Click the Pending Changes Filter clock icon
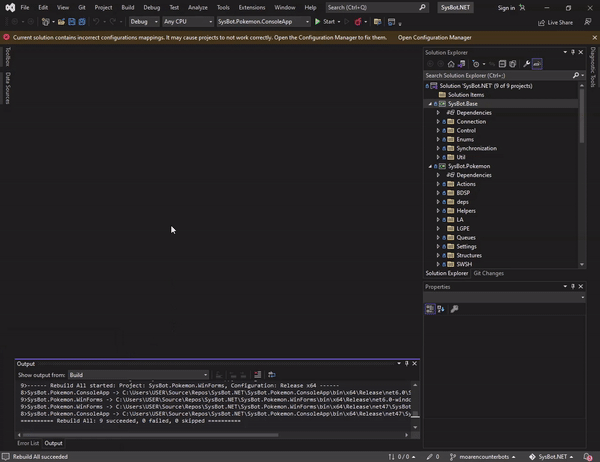The width and height of the screenshot is (600, 462). click(476, 64)
